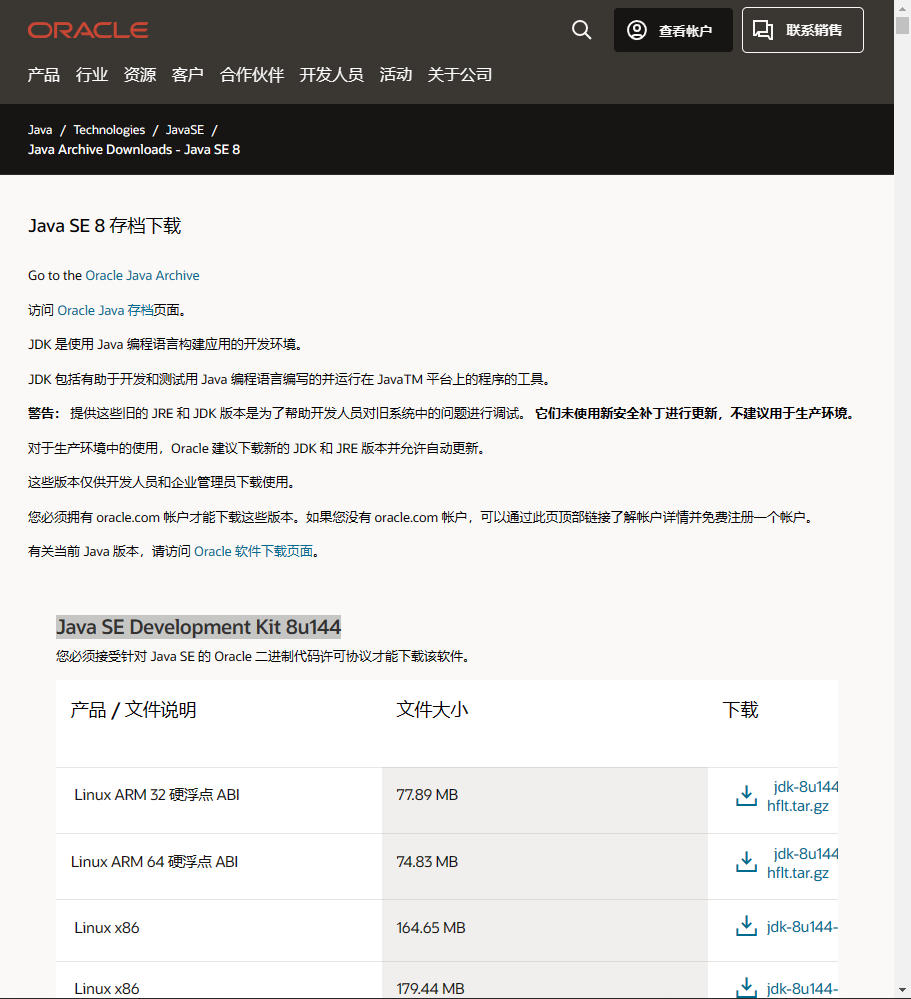The width and height of the screenshot is (911, 999).
Task: Click download icon for Linux ARM 64 row
Action: coord(746,861)
